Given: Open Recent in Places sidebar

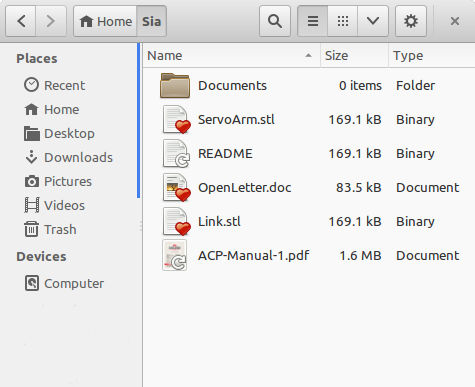Looking at the screenshot, I should [55, 85].
